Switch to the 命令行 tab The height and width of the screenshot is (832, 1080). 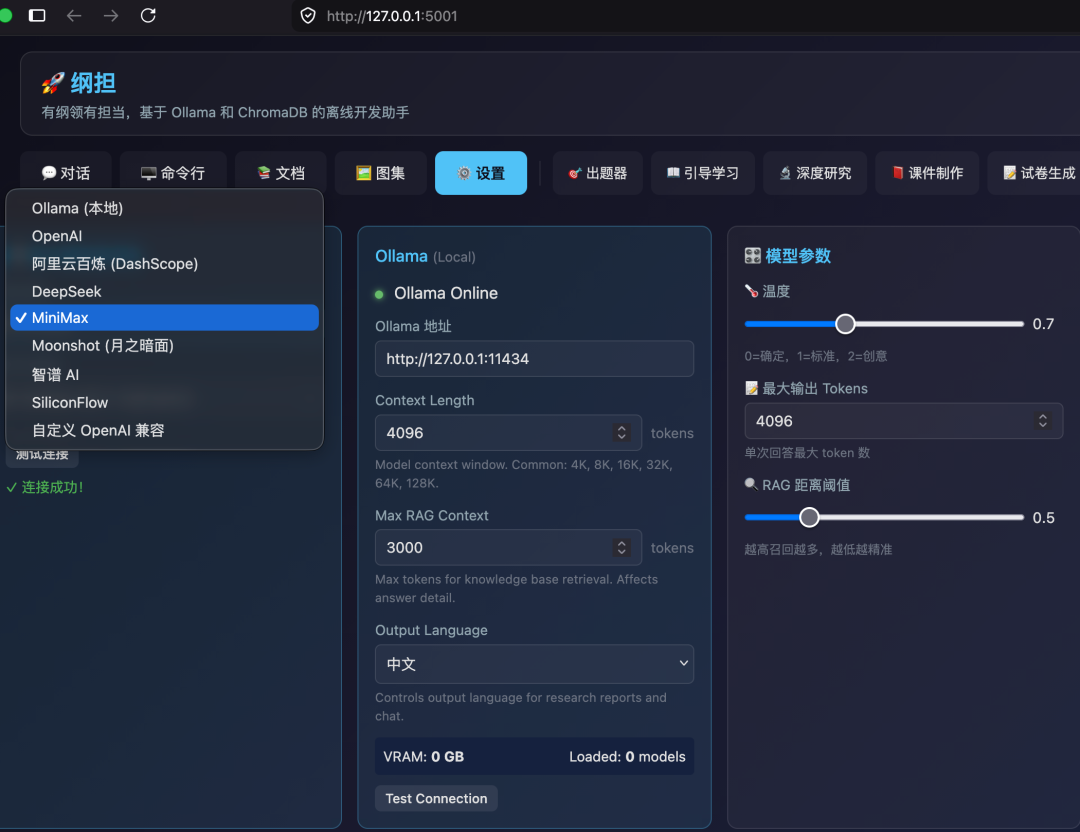(173, 173)
